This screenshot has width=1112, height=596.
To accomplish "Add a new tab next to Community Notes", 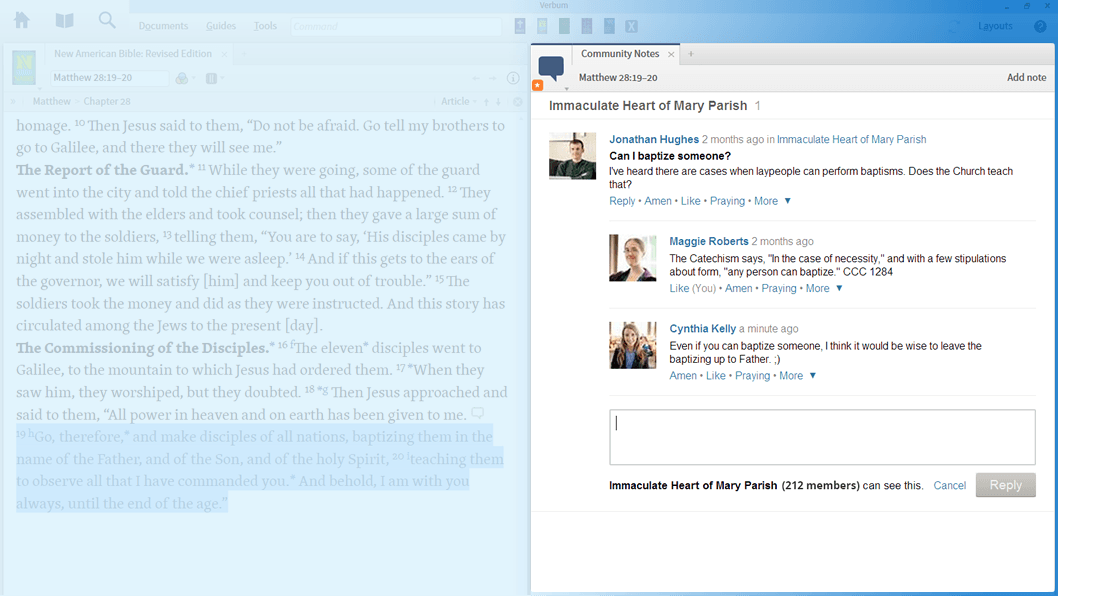I will coord(691,54).
